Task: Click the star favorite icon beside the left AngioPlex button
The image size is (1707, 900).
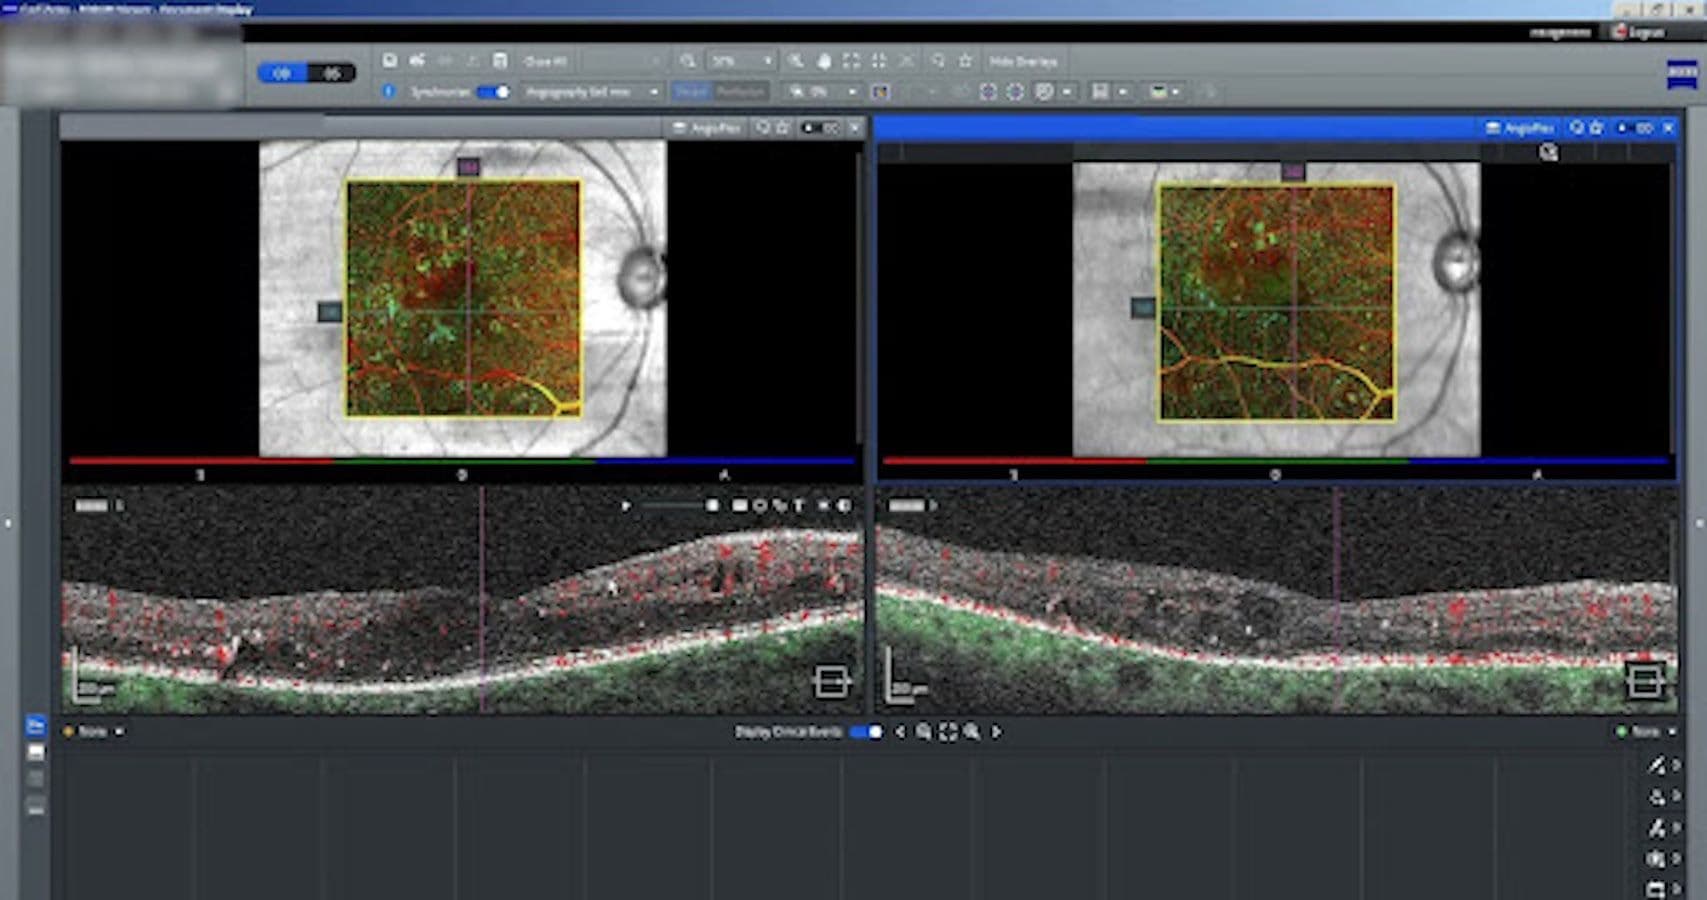Action: 782,128
